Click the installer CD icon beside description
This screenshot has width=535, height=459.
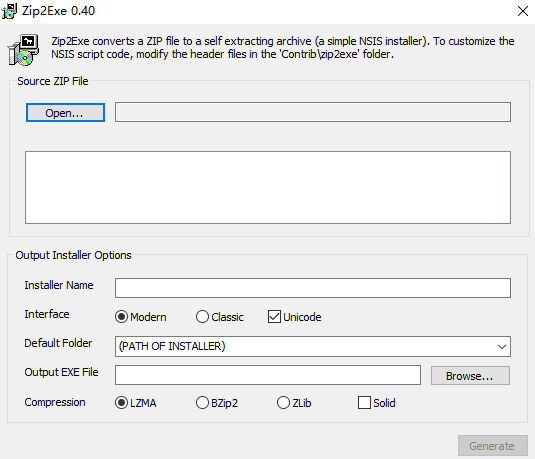click(x=24, y=50)
